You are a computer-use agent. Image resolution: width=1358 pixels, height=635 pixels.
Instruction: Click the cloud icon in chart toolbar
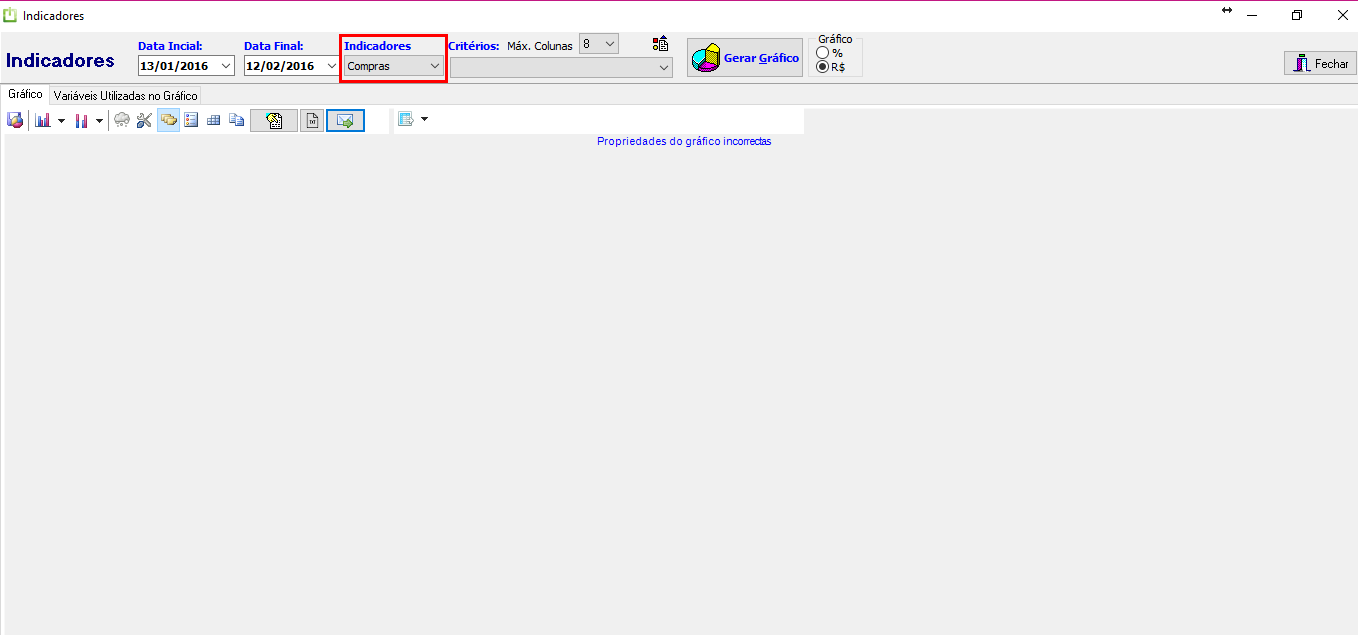tap(122, 121)
